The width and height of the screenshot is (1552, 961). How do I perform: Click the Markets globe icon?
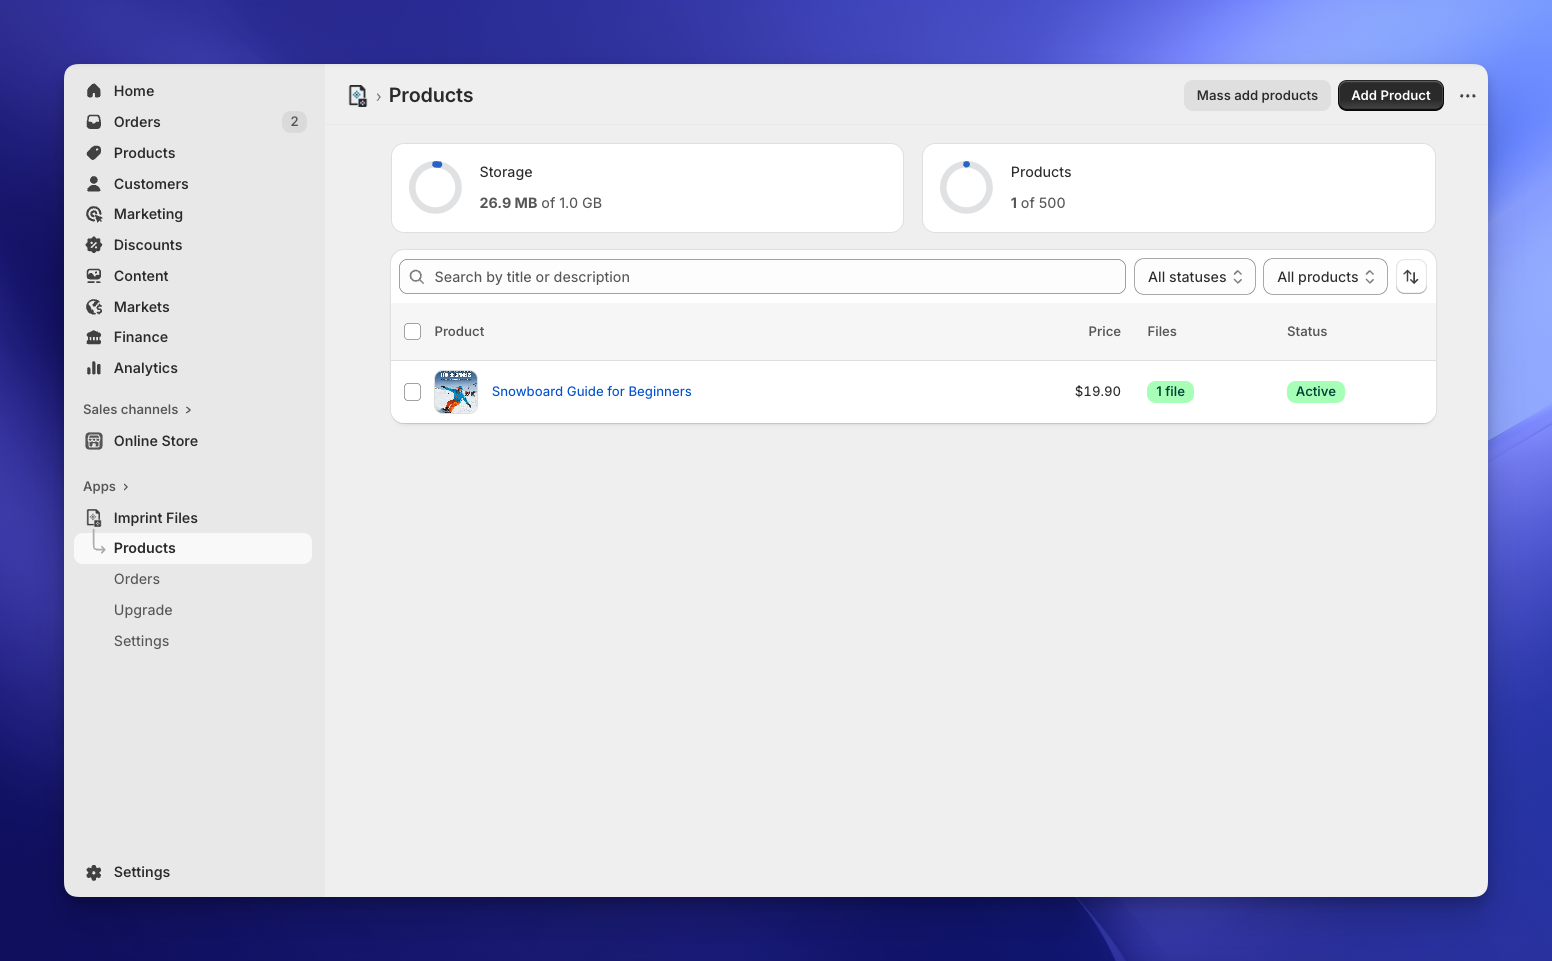[94, 307]
